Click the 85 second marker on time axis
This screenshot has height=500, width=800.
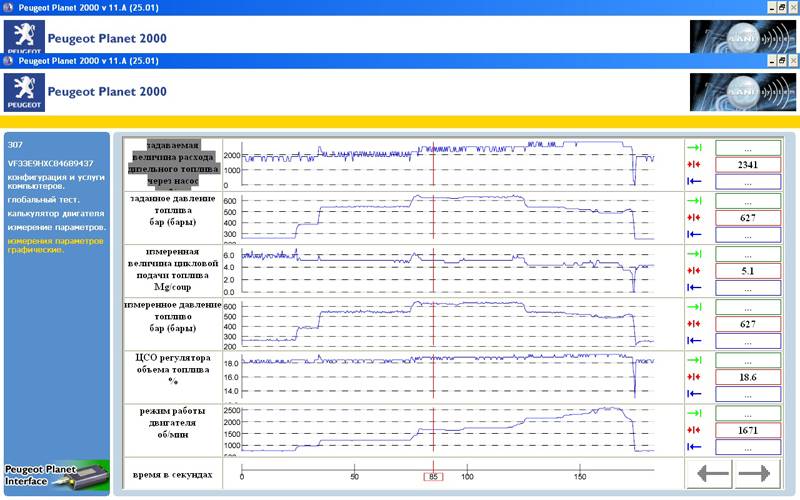432,476
